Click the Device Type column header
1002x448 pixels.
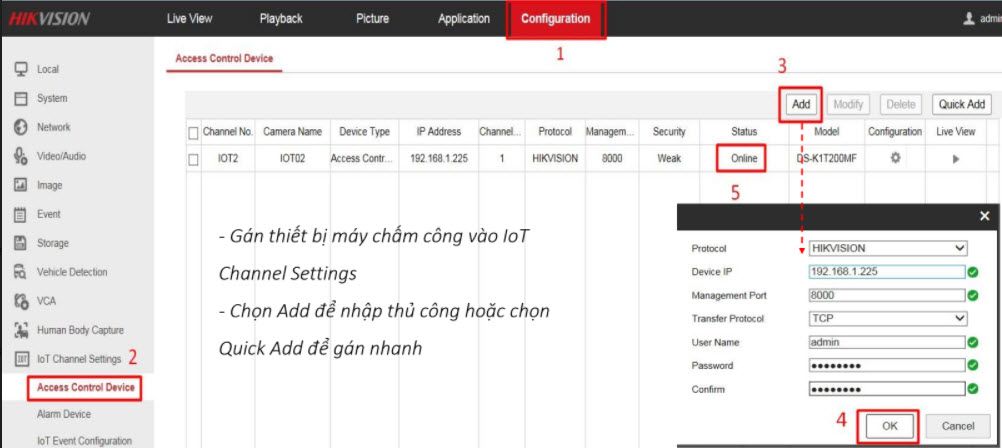click(x=364, y=132)
